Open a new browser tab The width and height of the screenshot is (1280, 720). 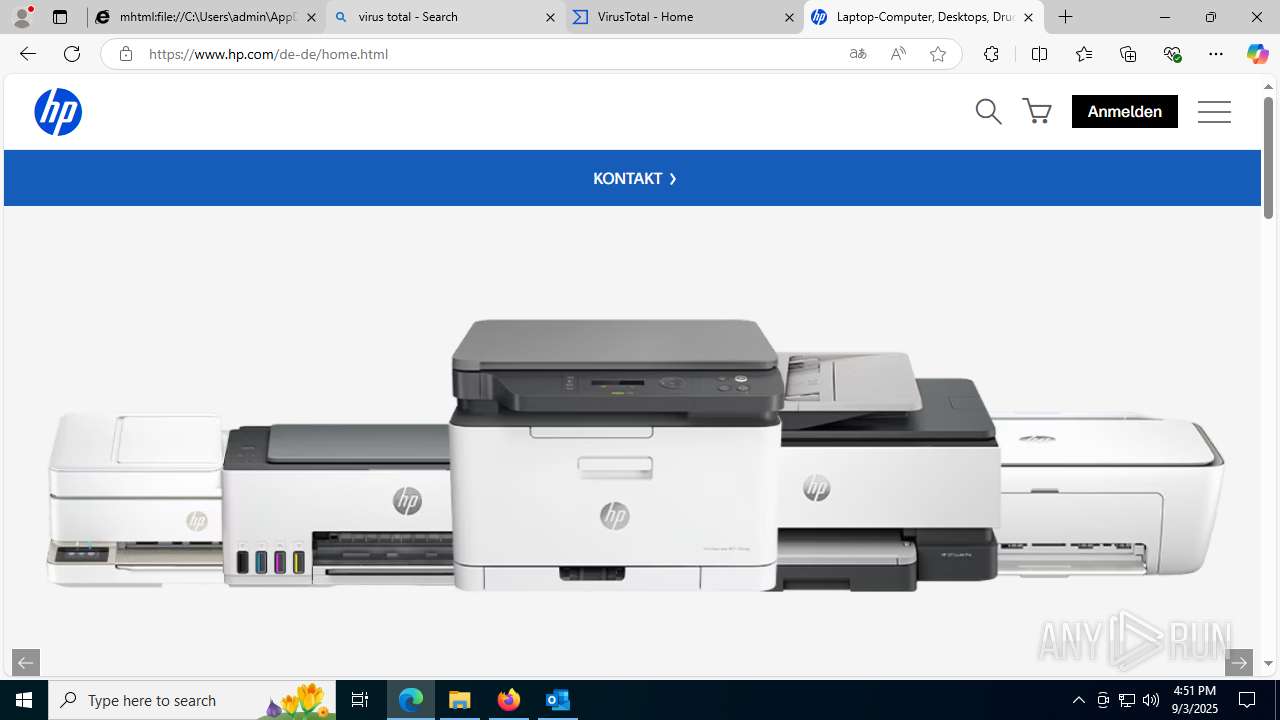pos(1066,17)
